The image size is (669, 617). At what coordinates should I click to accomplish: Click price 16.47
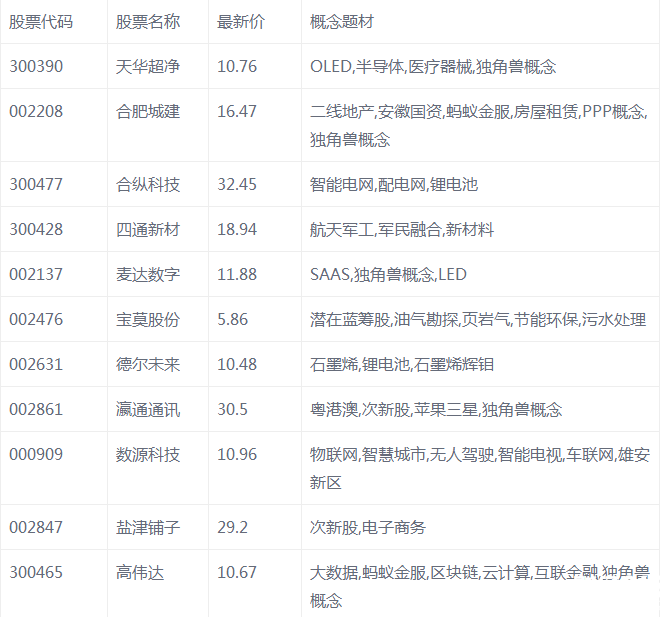[237, 112]
